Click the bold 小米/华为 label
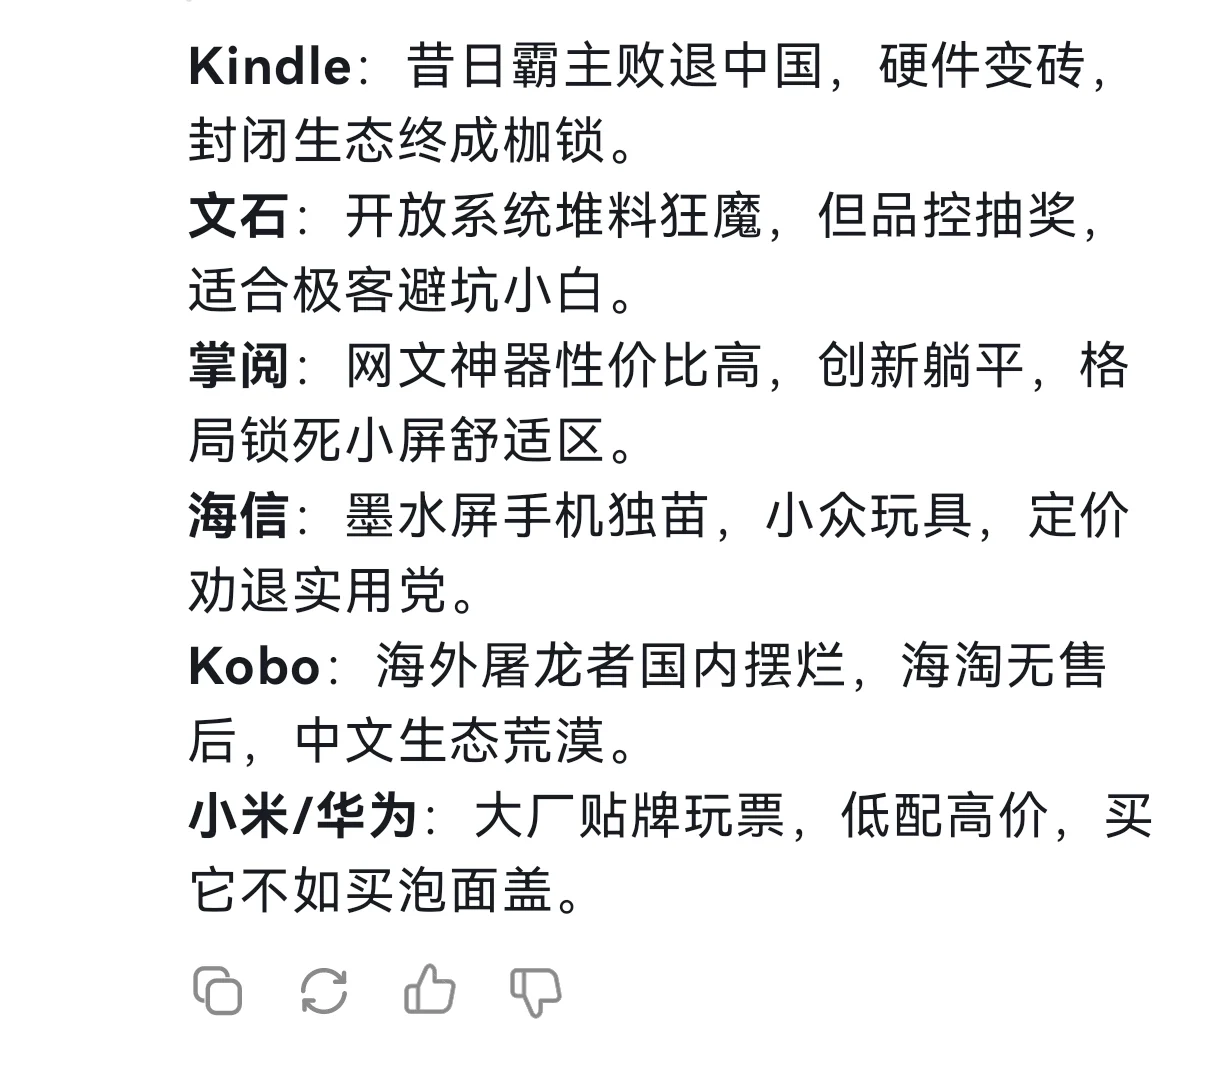 tap(303, 816)
